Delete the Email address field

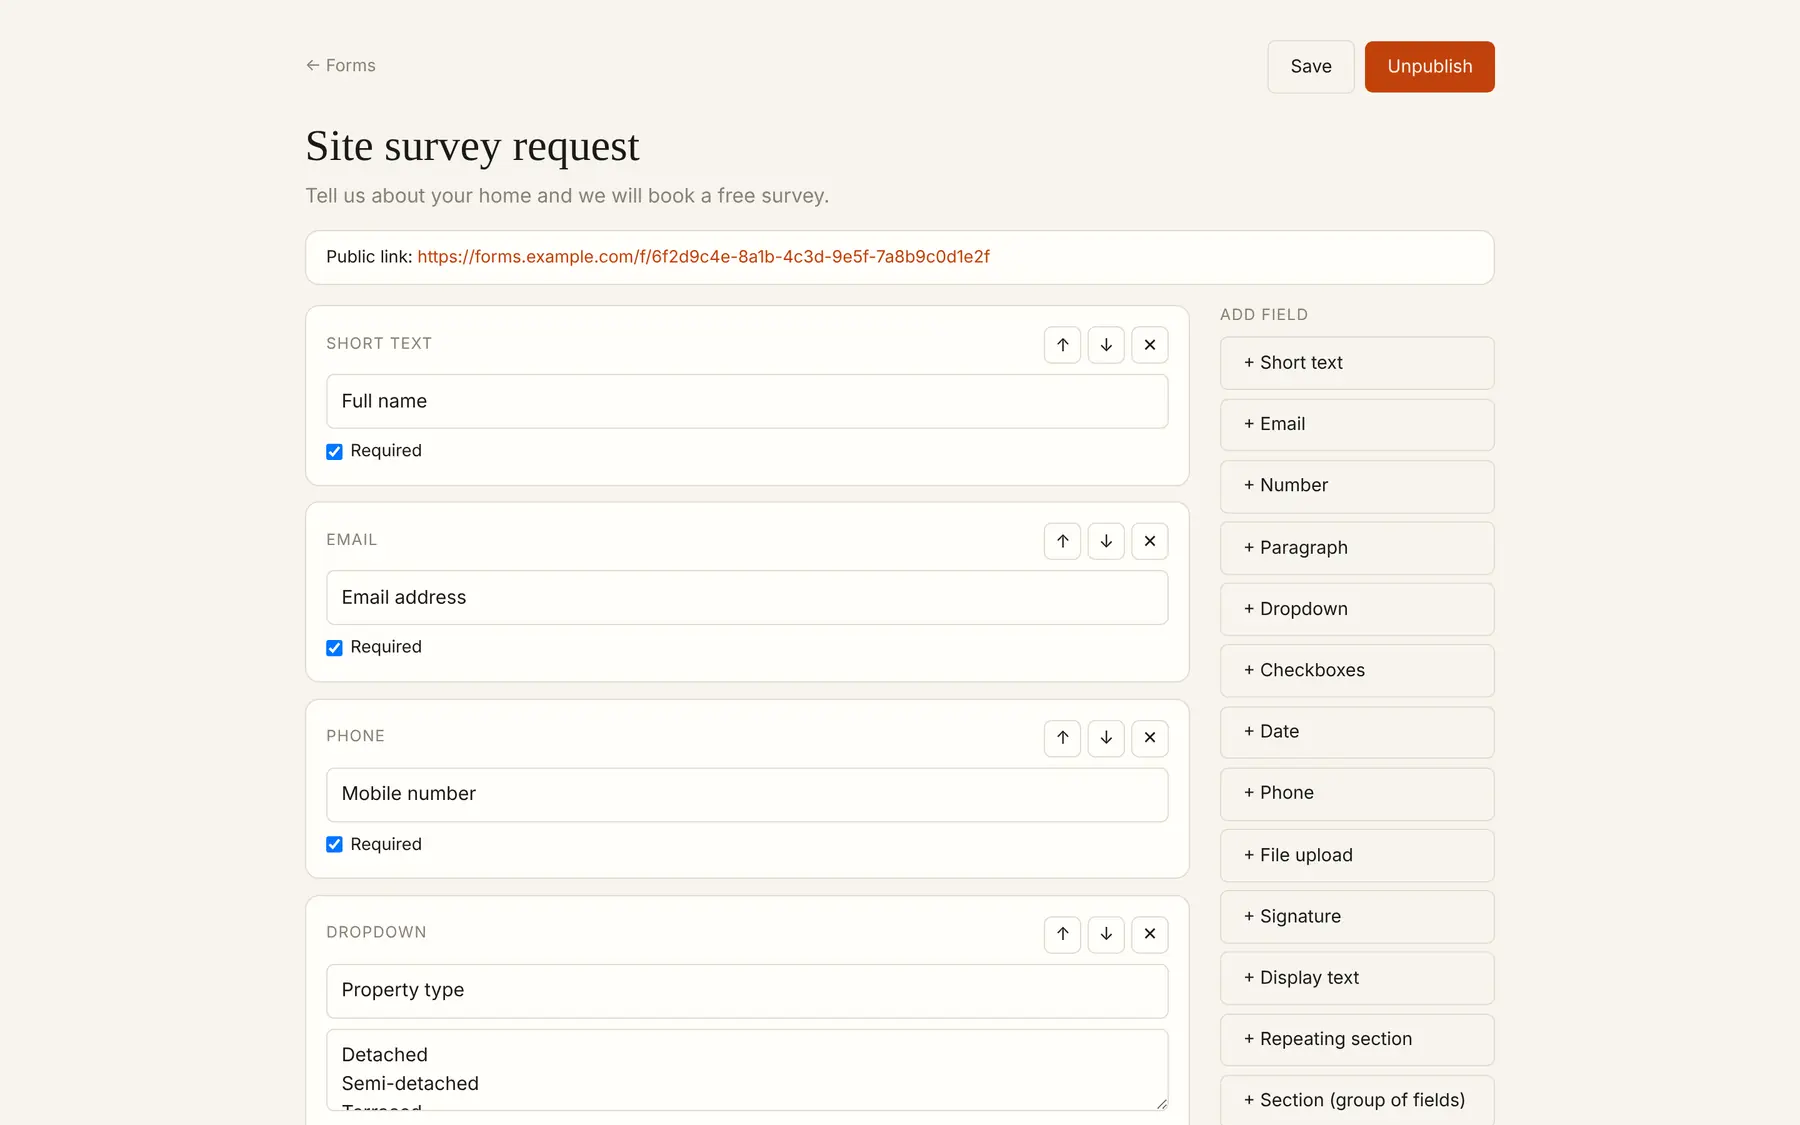(1150, 541)
